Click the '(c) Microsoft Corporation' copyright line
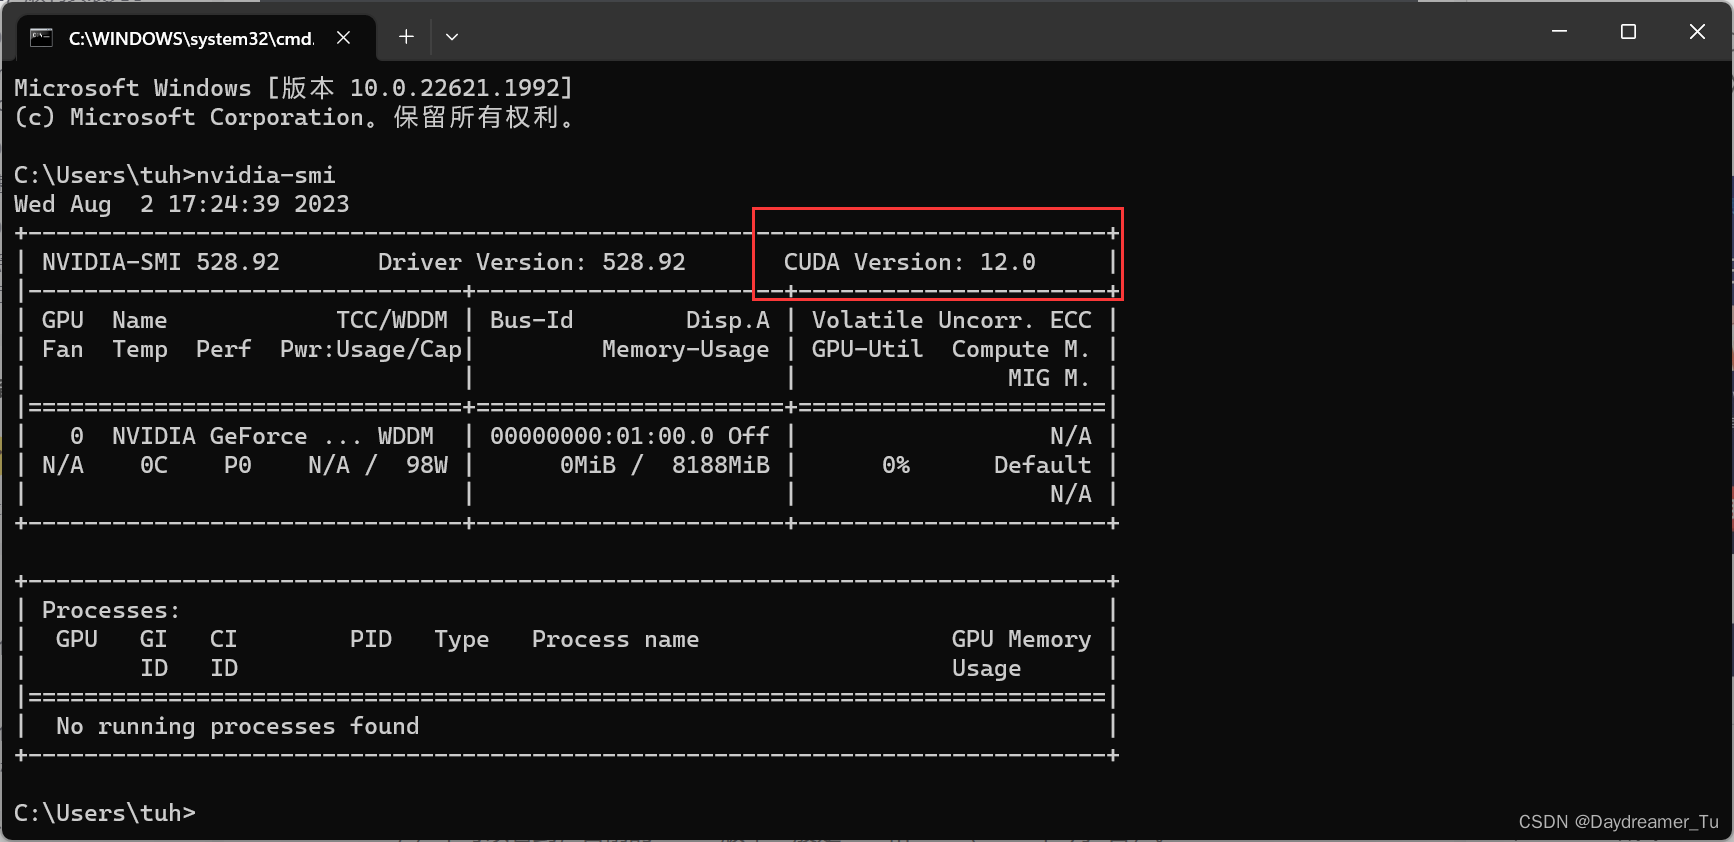The image size is (1734, 842). tap(294, 117)
